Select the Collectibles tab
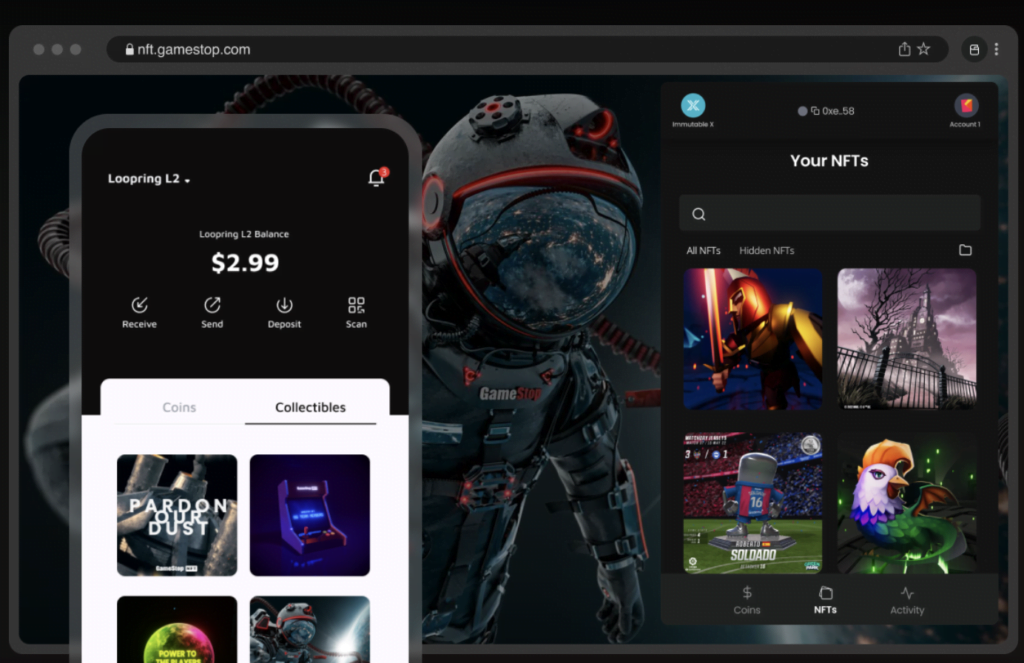1024x663 pixels. [310, 407]
